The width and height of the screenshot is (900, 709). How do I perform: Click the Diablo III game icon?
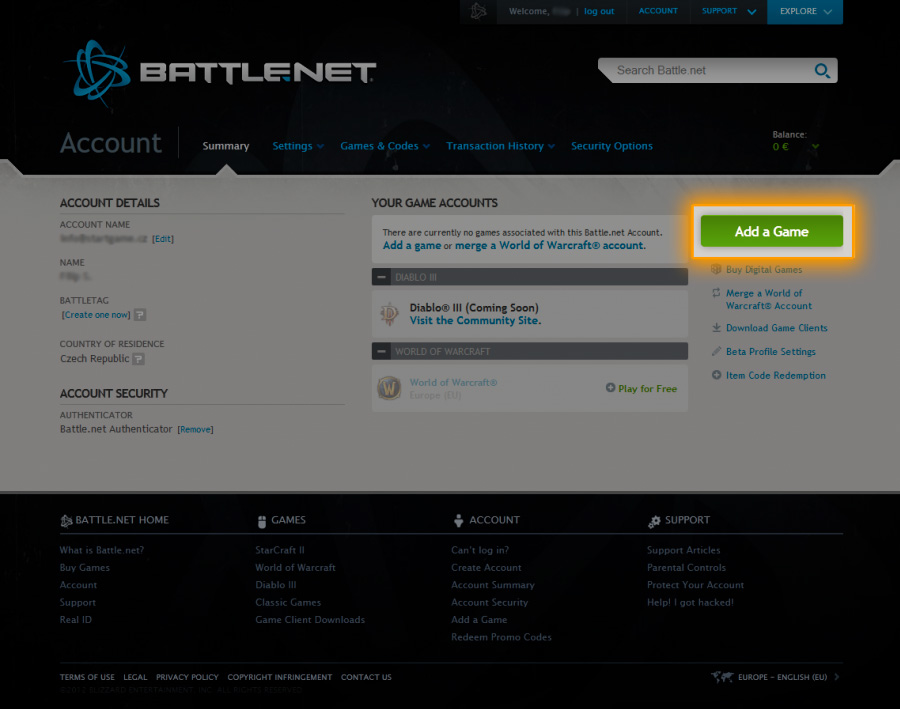pos(390,314)
